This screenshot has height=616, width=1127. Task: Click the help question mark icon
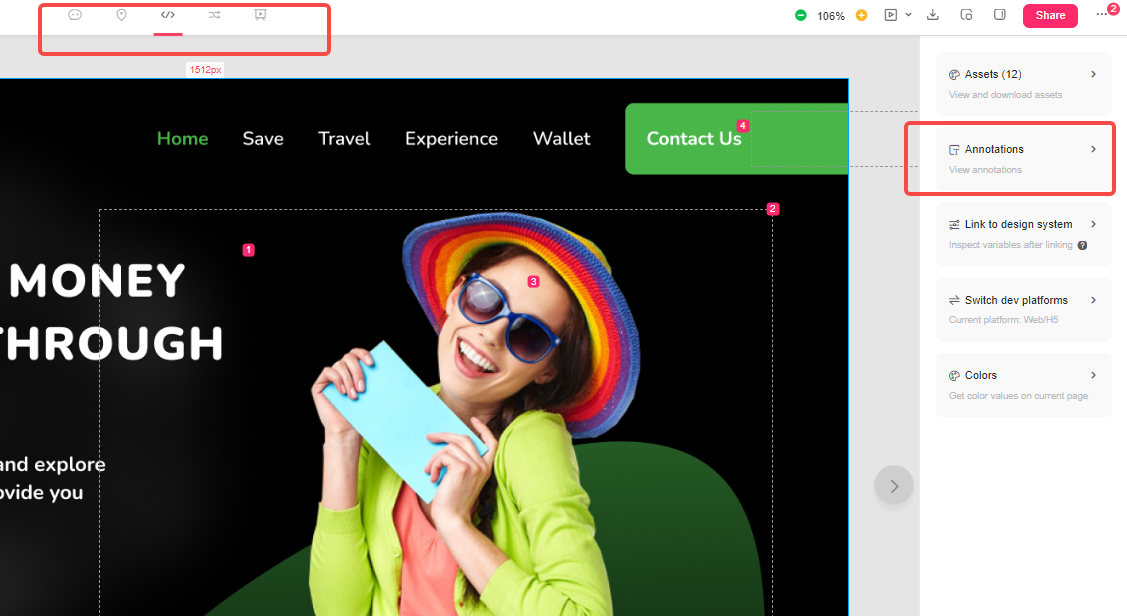(1082, 245)
